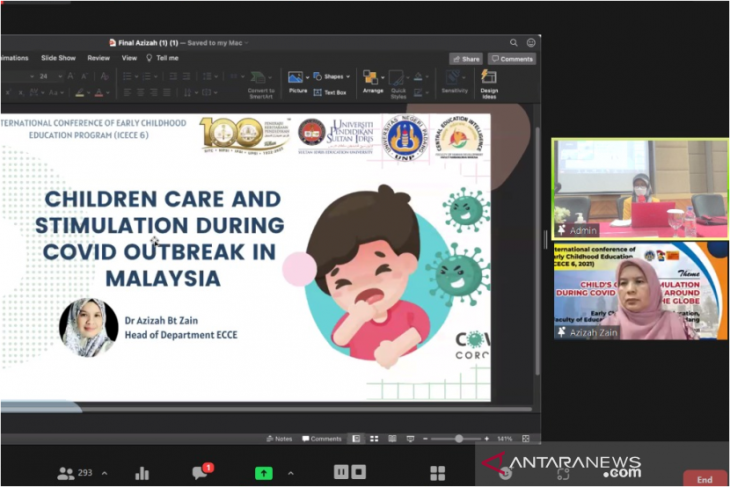The height and width of the screenshot is (487, 730).
Task: Click the Picture insert icon
Action: point(297,79)
